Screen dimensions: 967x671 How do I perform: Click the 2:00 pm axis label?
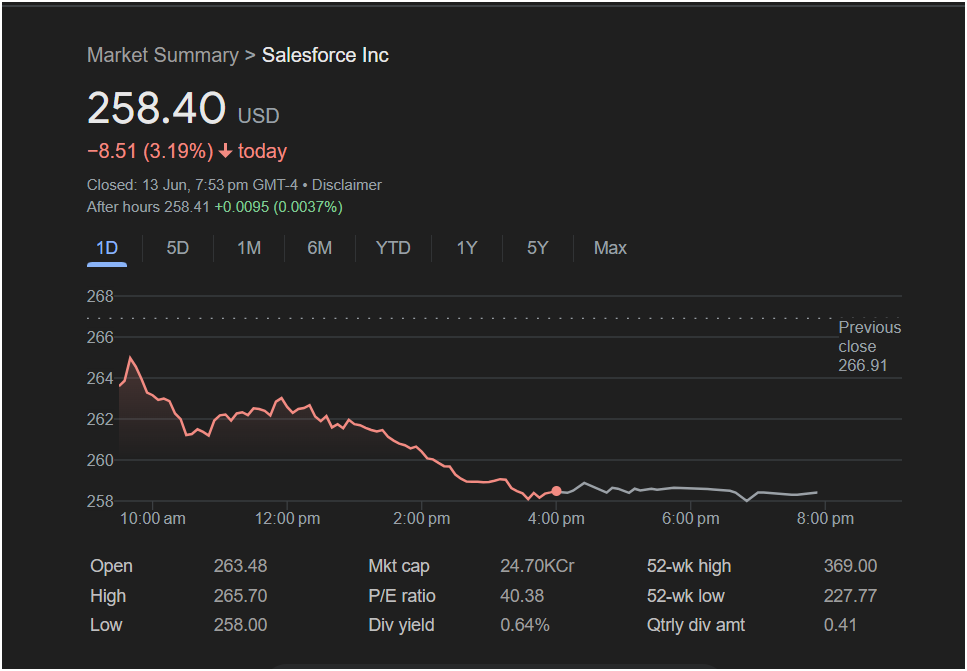(422, 519)
